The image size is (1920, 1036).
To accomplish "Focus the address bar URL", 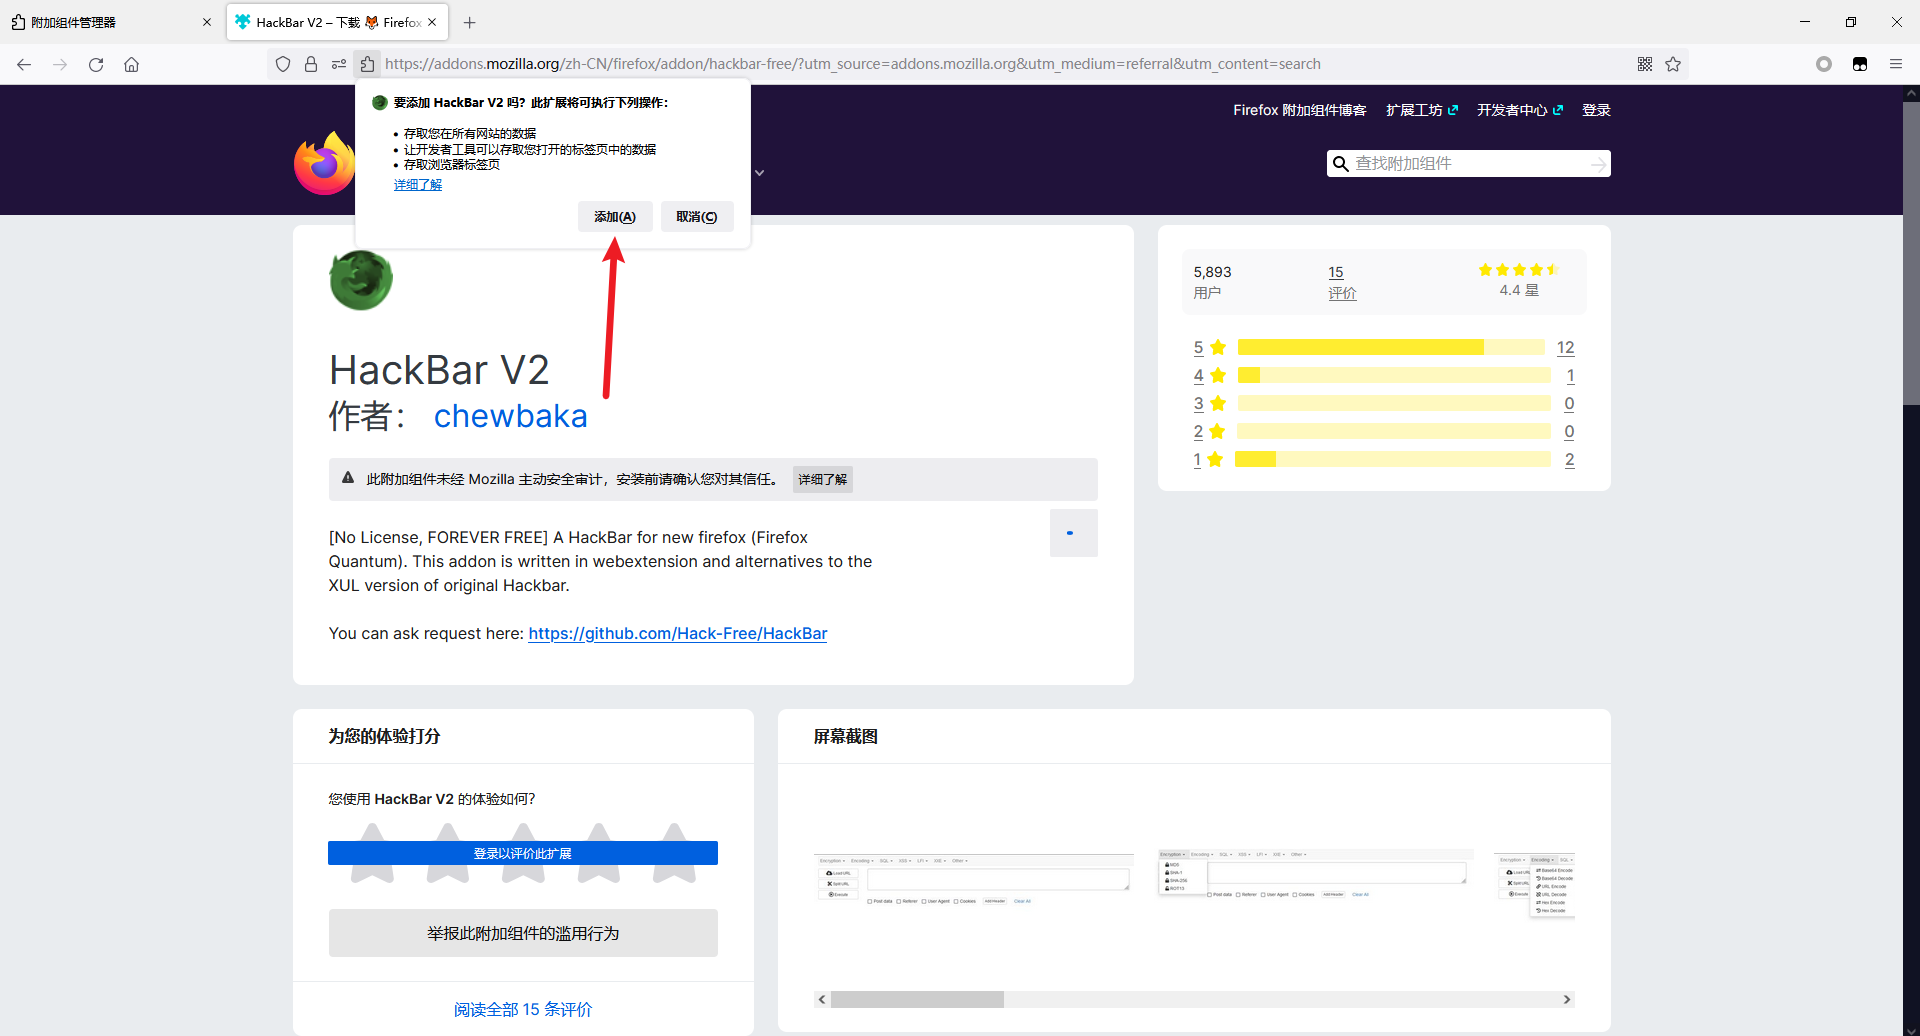I will tap(852, 64).
